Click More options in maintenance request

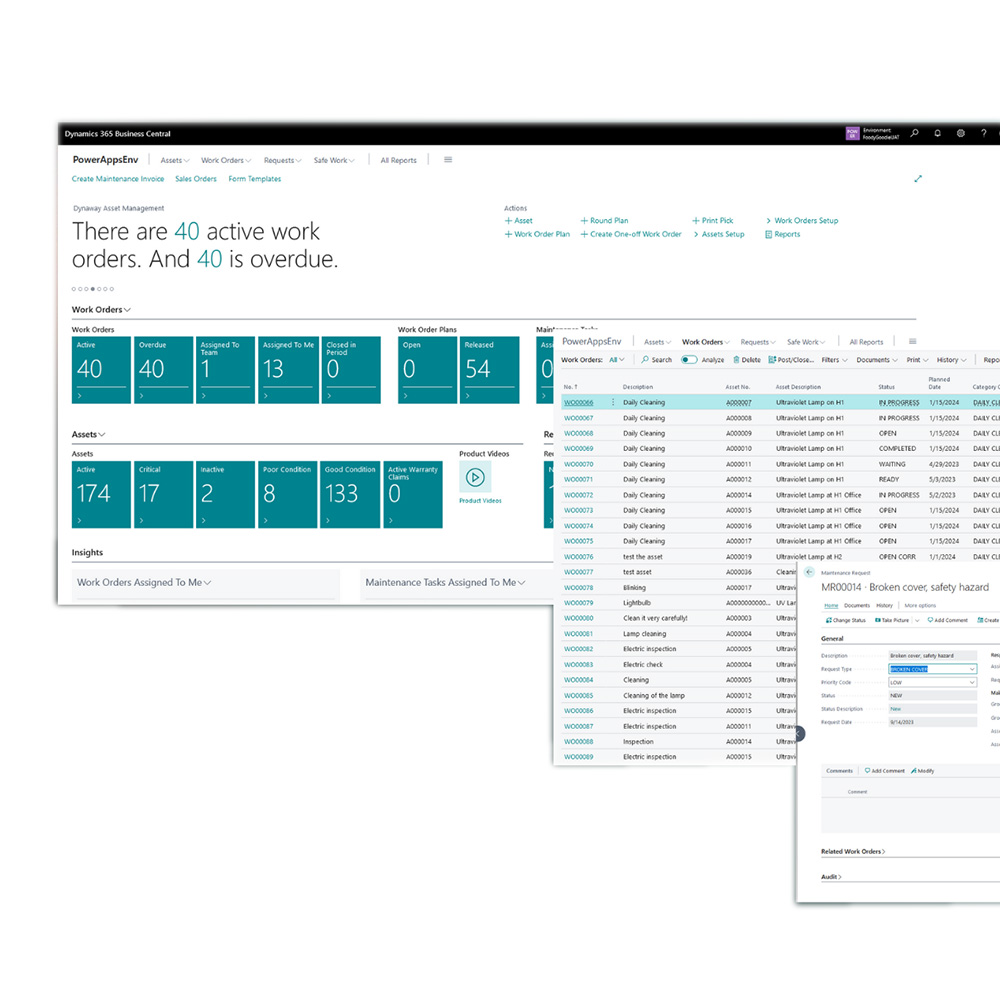point(920,605)
